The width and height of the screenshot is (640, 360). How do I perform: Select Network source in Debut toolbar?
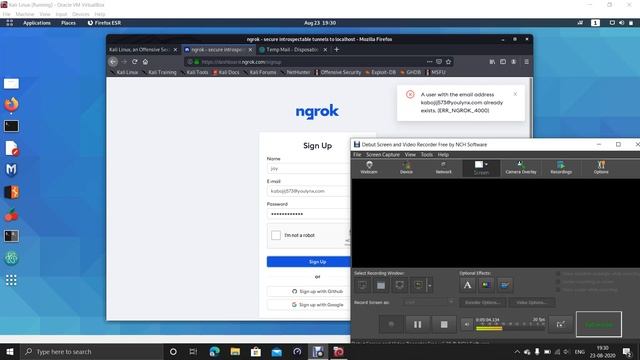point(443,168)
